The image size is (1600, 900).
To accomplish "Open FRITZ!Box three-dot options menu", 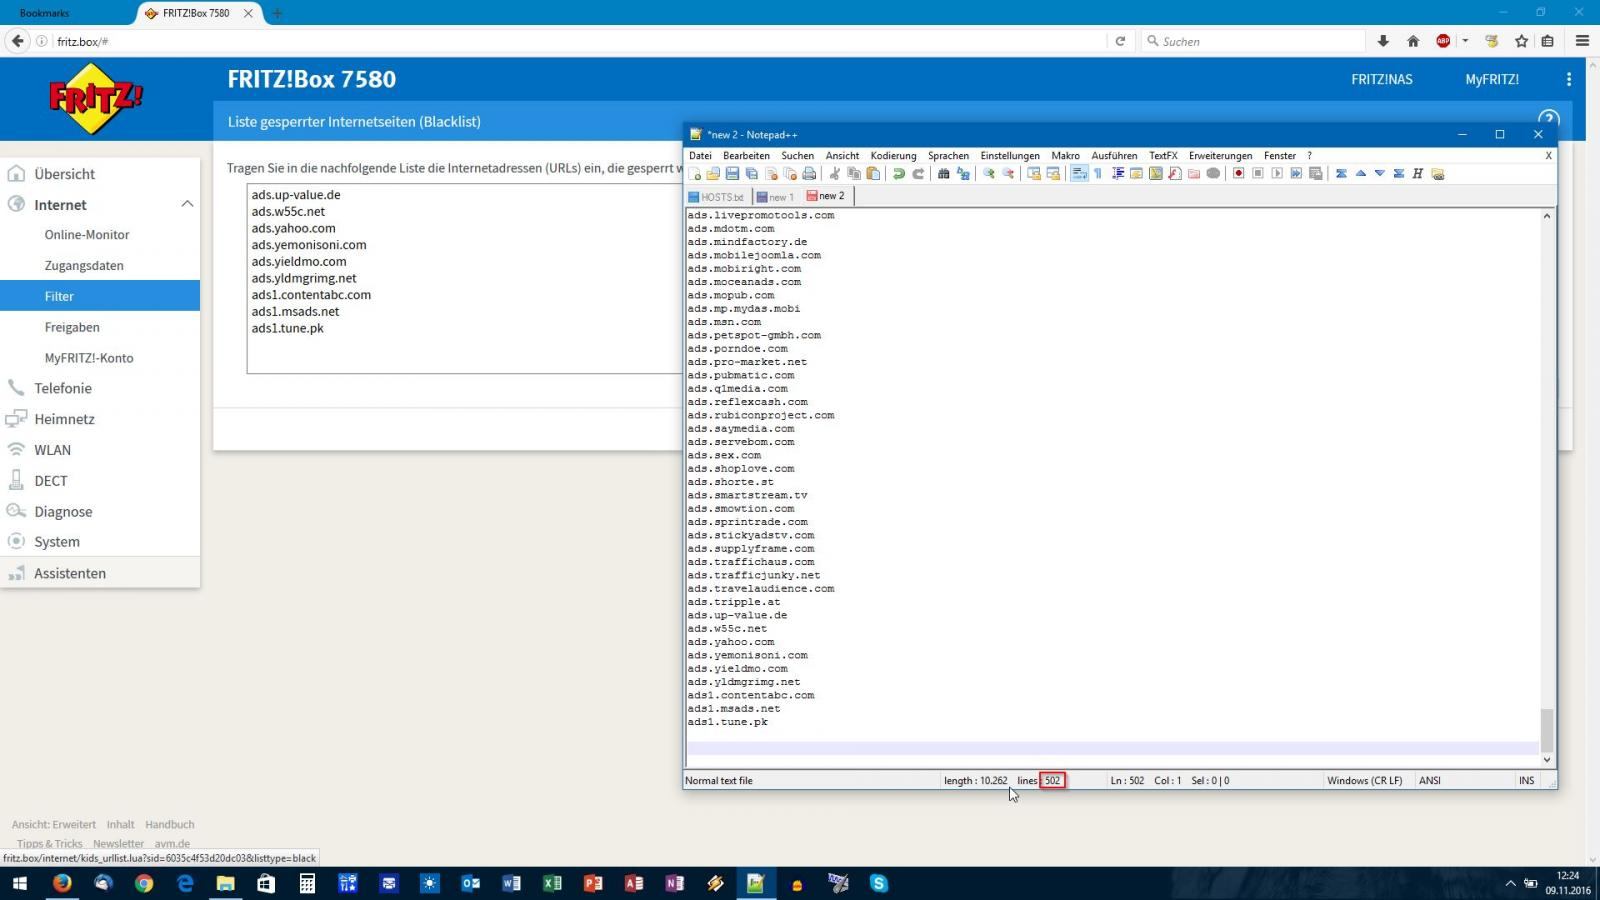I will pyautogui.click(x=1568, y=79).
